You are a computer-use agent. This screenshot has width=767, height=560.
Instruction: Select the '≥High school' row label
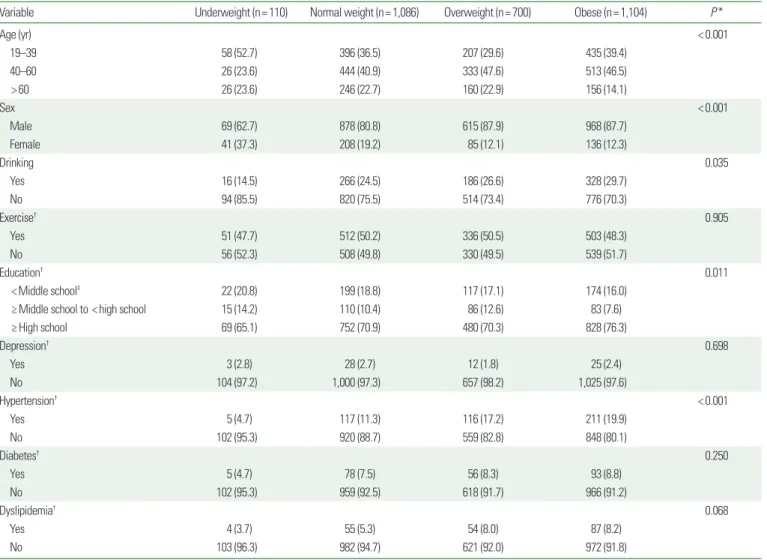click(39, 328)
